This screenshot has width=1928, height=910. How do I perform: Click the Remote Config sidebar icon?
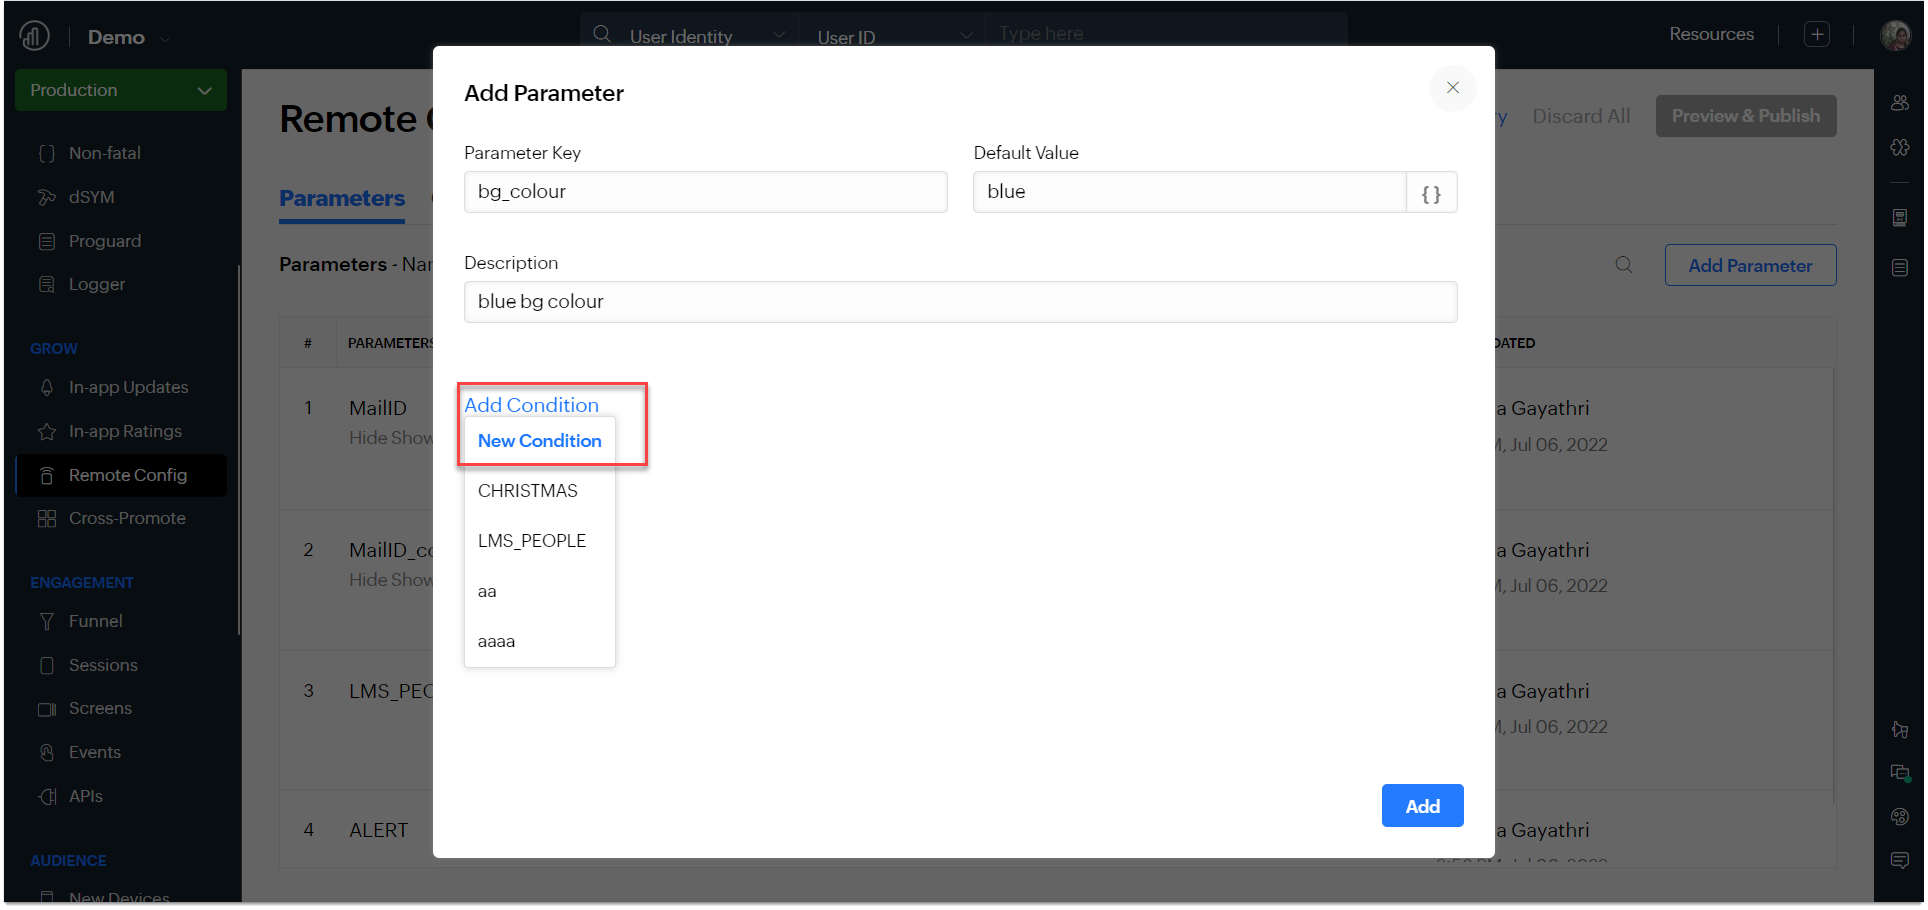(x=47, y=476)
